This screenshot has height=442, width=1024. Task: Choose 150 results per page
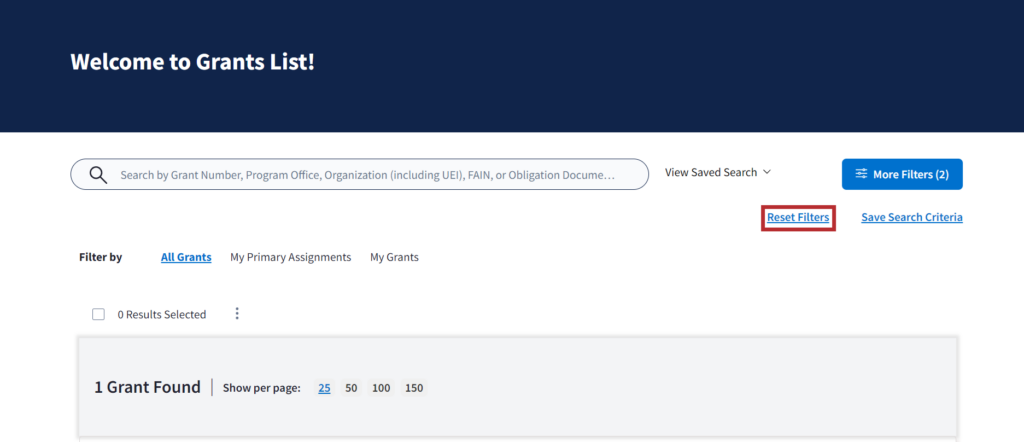click(x=414, y=388)
